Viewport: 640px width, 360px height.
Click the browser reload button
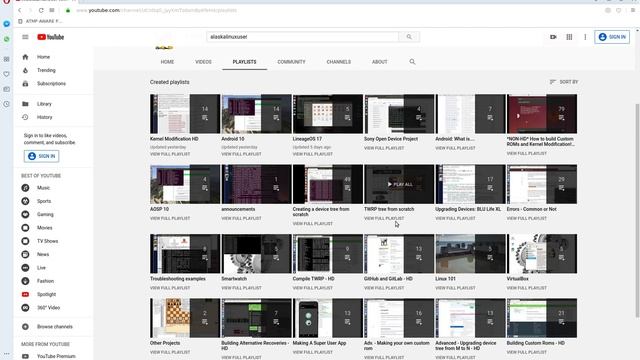[41, 10]
